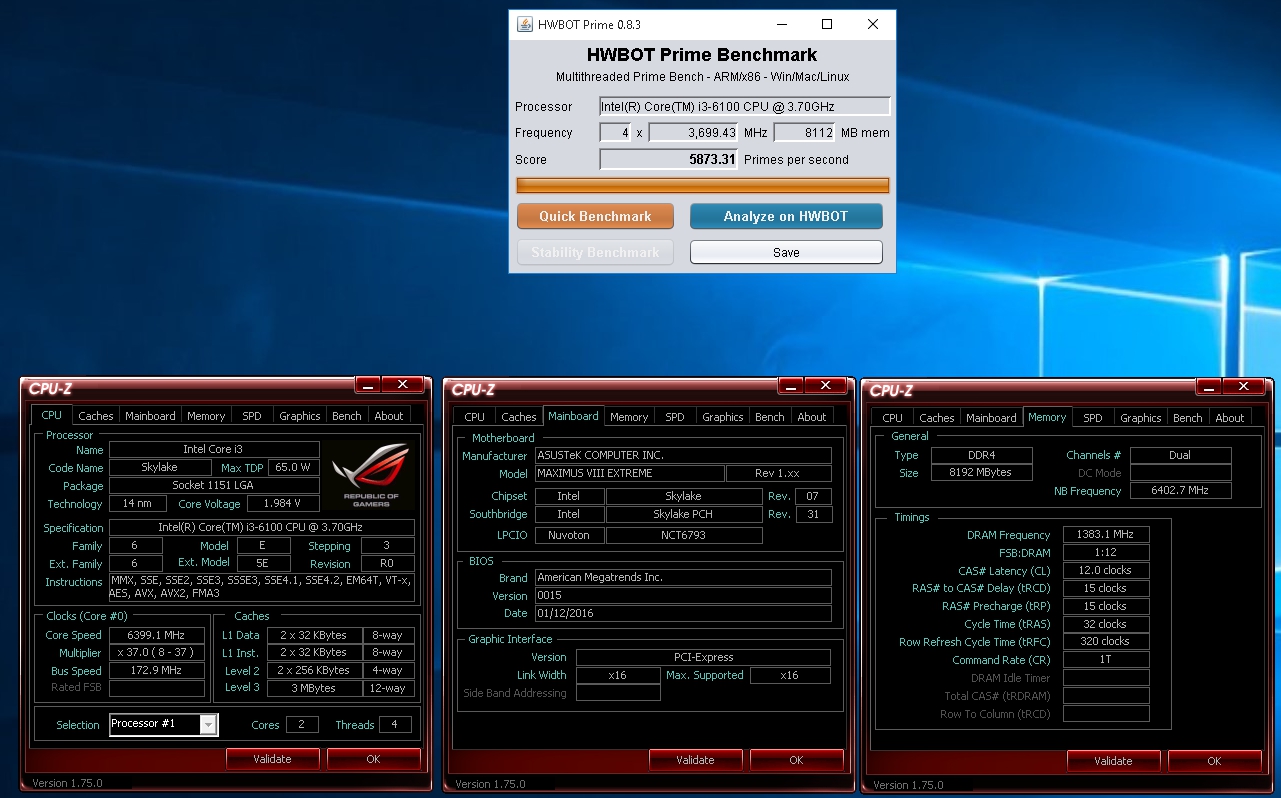Click OK in the CPU-Z processor window
Screen dimensions: 1281x798
[373, 759]
